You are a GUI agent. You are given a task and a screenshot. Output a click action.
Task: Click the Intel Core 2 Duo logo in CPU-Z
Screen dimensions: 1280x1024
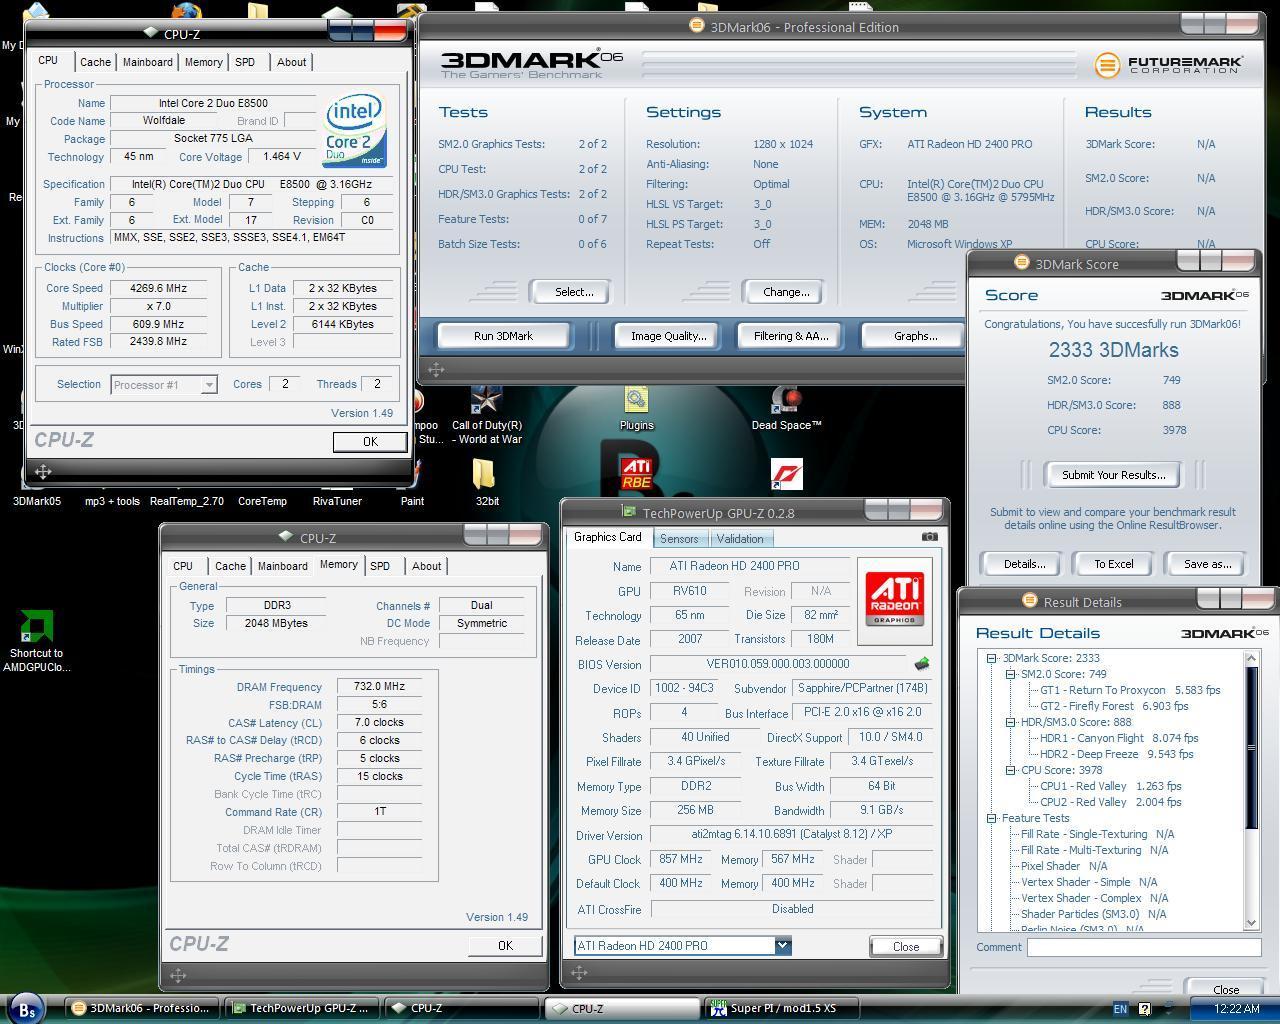point(354,131)
